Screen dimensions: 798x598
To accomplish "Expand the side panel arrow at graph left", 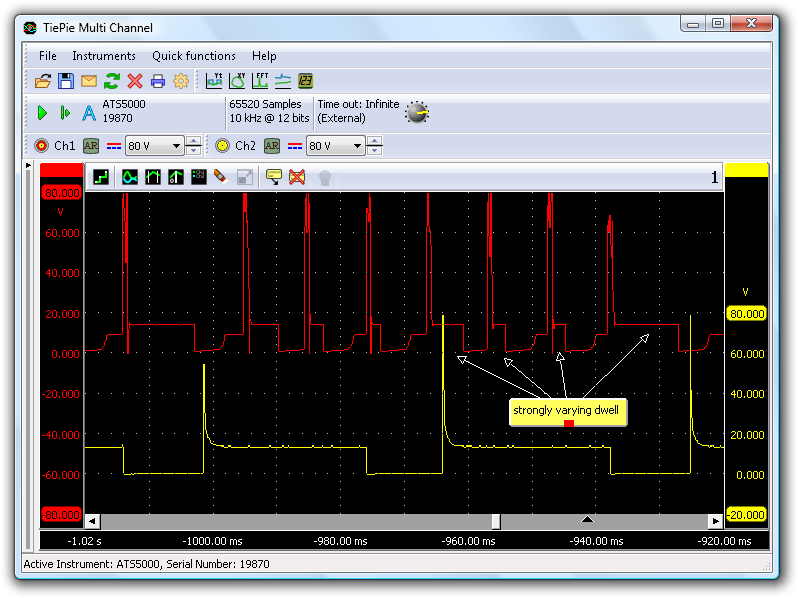I will pos(28,165).
